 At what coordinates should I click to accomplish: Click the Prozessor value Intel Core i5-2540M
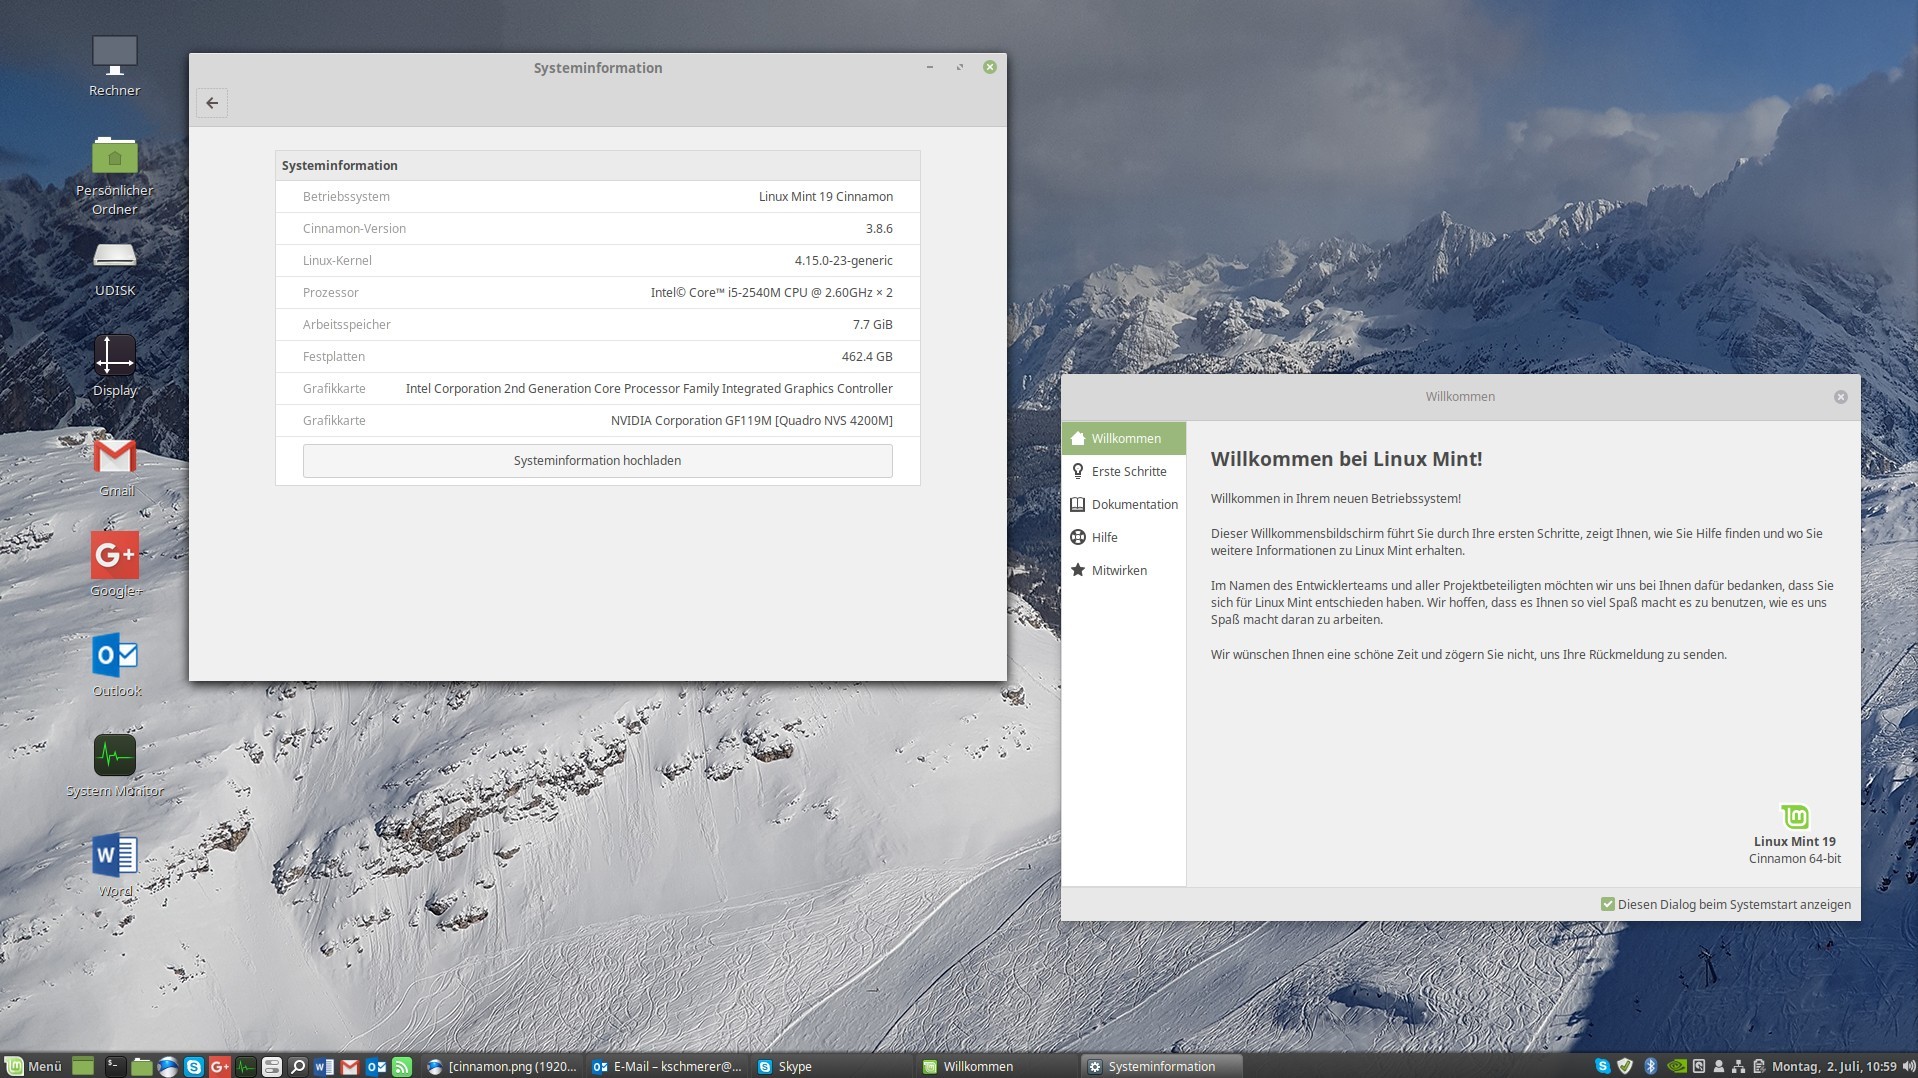pyautogui.click(x=771, y=292)
